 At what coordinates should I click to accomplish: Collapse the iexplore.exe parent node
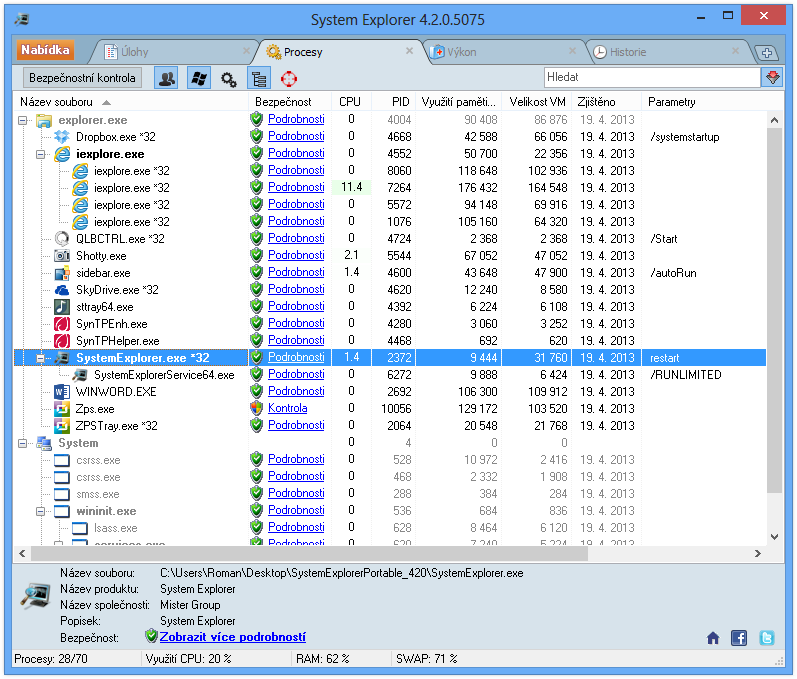click(x=40, y=155)
